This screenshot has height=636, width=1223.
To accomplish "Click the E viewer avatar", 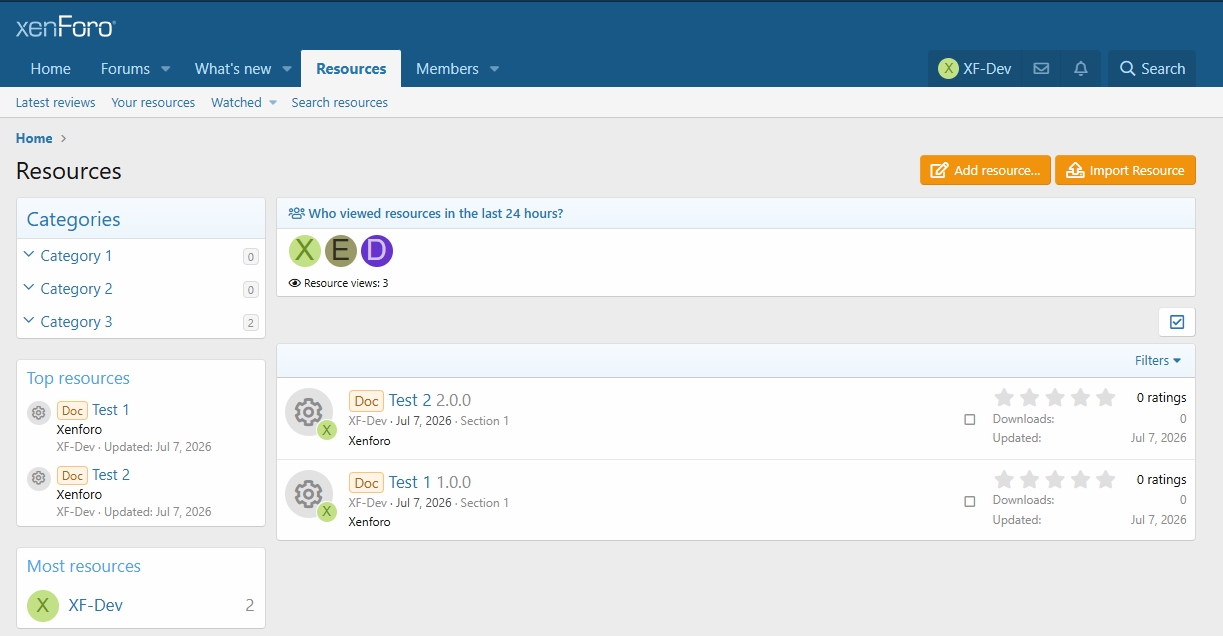I will (x=341, y=250).
